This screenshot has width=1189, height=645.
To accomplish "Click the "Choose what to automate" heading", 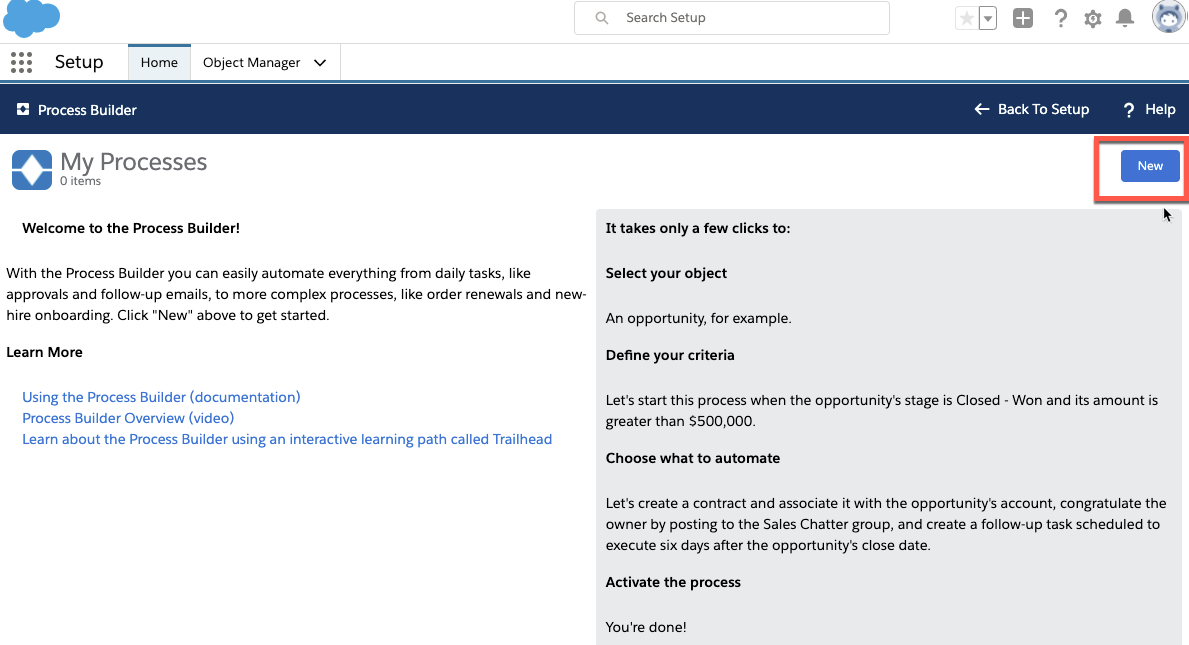I will [693, 459].
